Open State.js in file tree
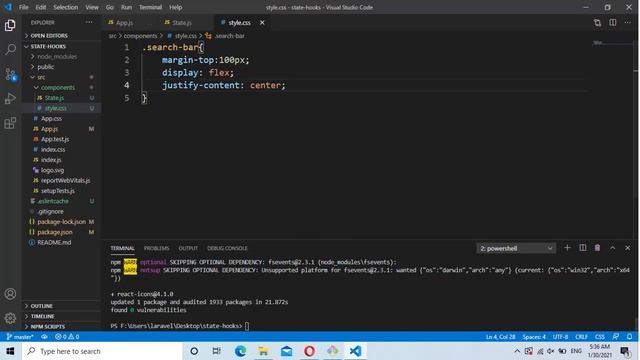The height and width of the screenshot is (360, 640). (x=54, y=98)
